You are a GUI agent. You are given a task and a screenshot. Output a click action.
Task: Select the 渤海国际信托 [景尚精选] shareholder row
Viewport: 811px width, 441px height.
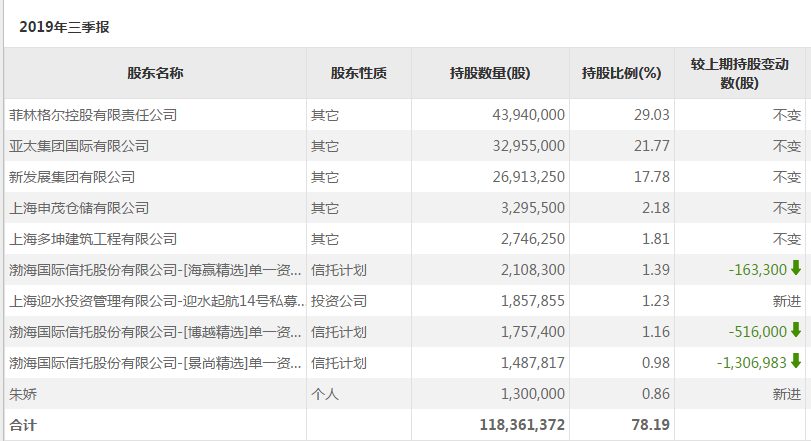(x=155, y=363)
